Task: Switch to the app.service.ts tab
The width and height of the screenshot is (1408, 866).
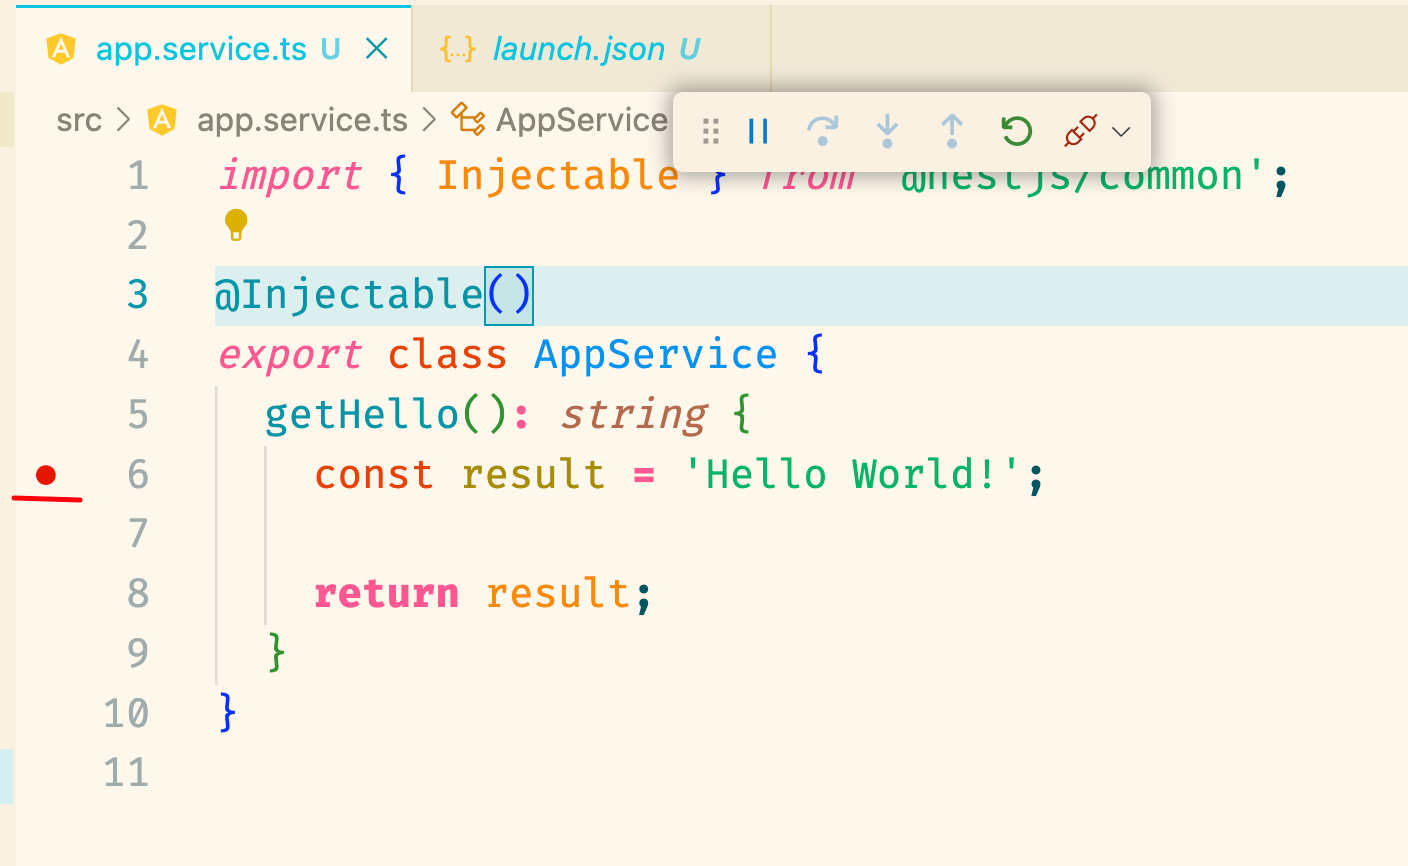Action: pos(214,49)
